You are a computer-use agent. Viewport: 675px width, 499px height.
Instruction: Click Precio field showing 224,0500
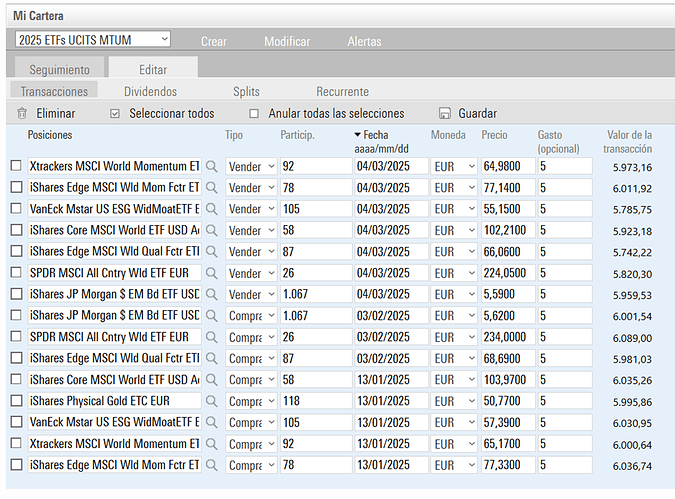(x=508, y=273)
